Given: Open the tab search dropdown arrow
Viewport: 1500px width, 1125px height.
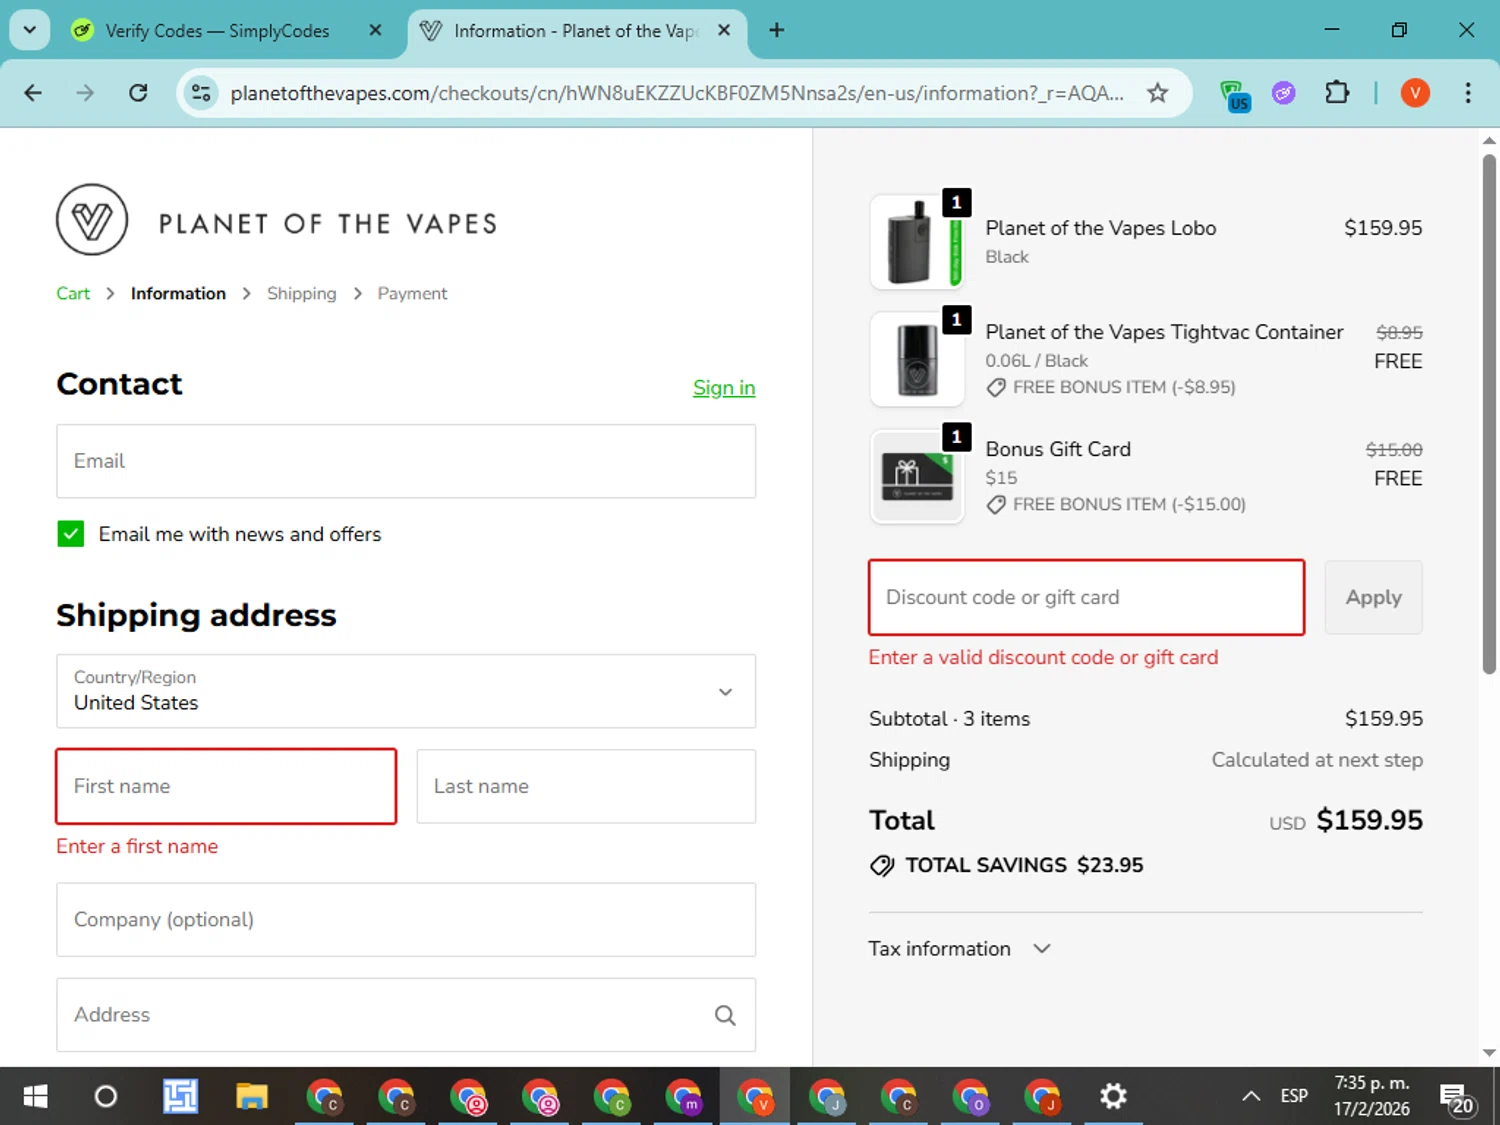Looking at the screenshot, I should tap(30, 30).
